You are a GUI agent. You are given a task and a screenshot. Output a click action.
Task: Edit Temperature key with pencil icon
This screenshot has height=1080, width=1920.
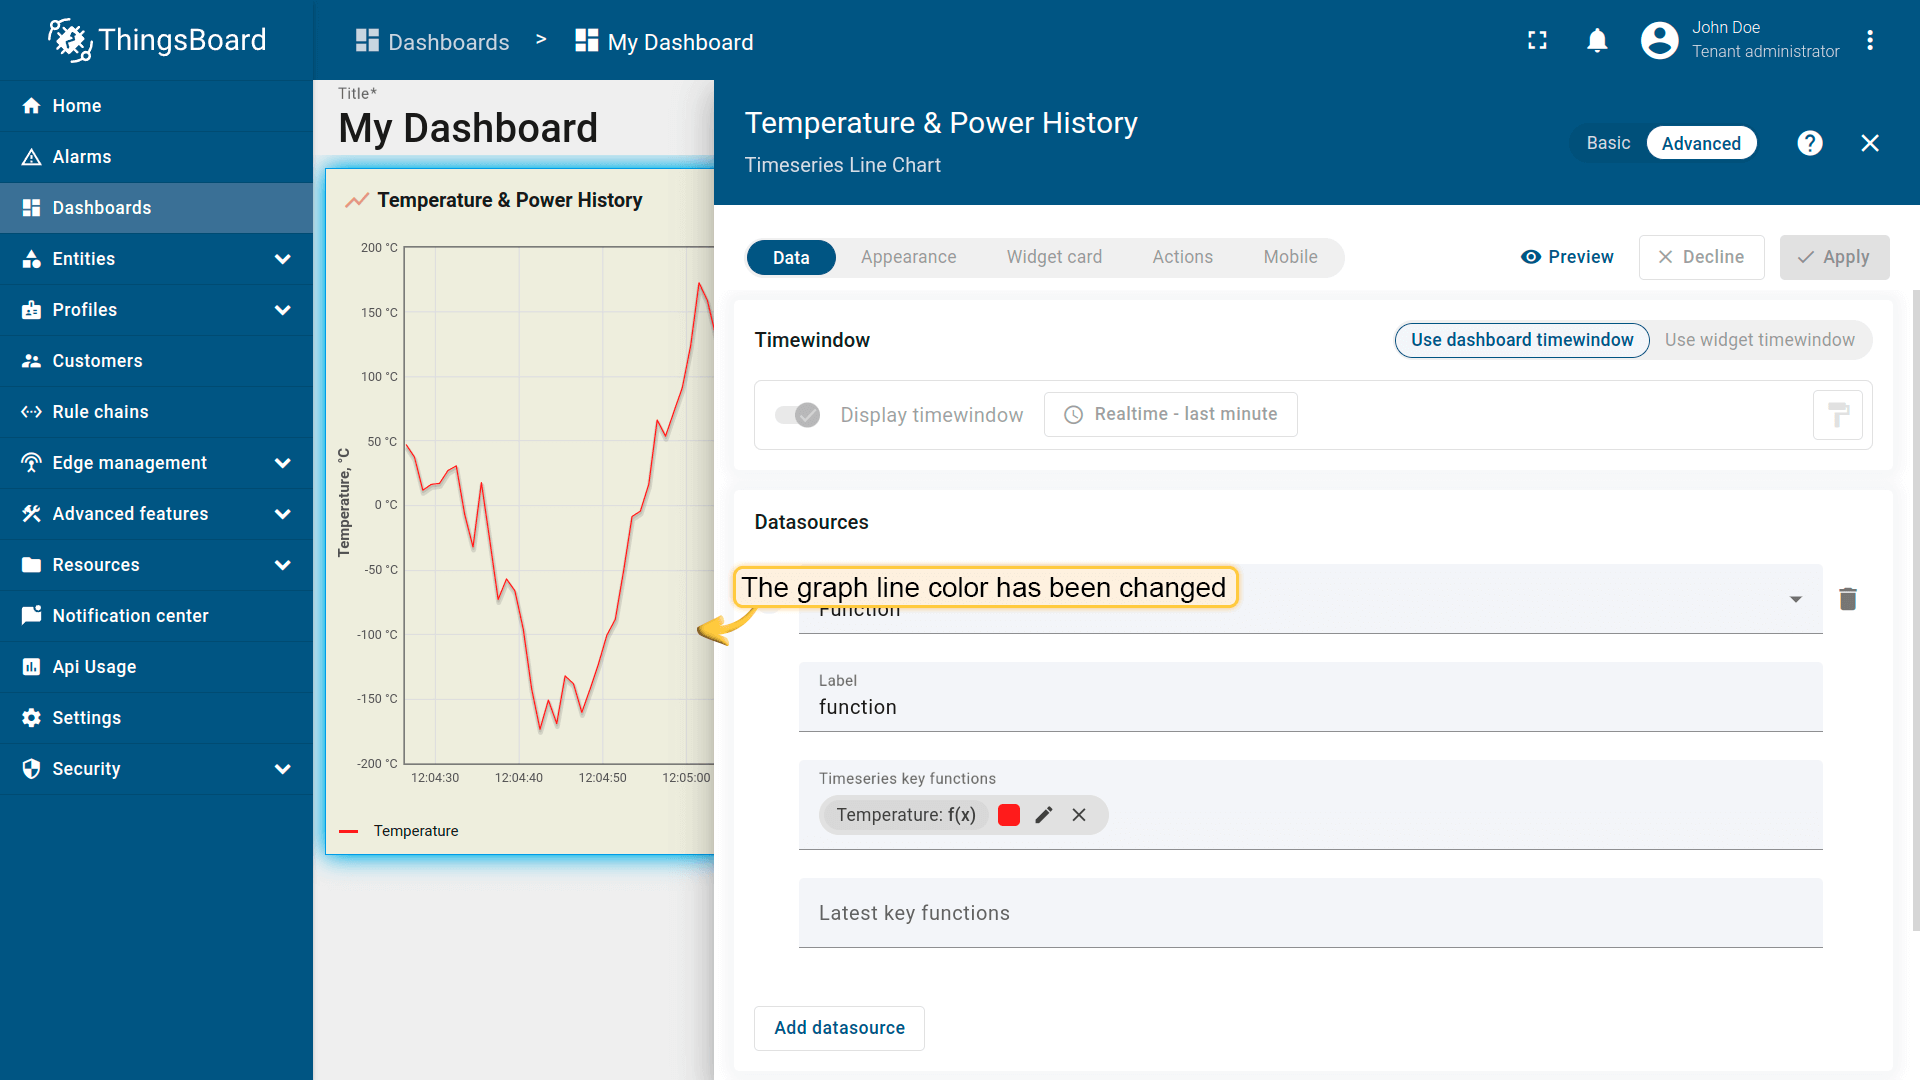[1044, 815]
